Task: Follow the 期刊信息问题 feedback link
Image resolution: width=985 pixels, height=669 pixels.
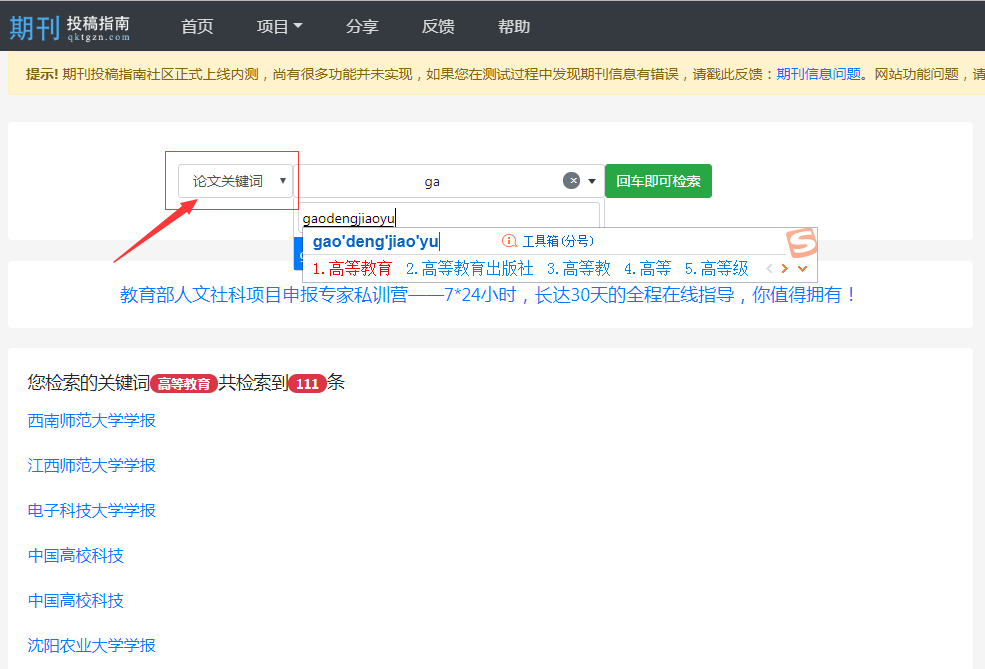Action: 819,74
